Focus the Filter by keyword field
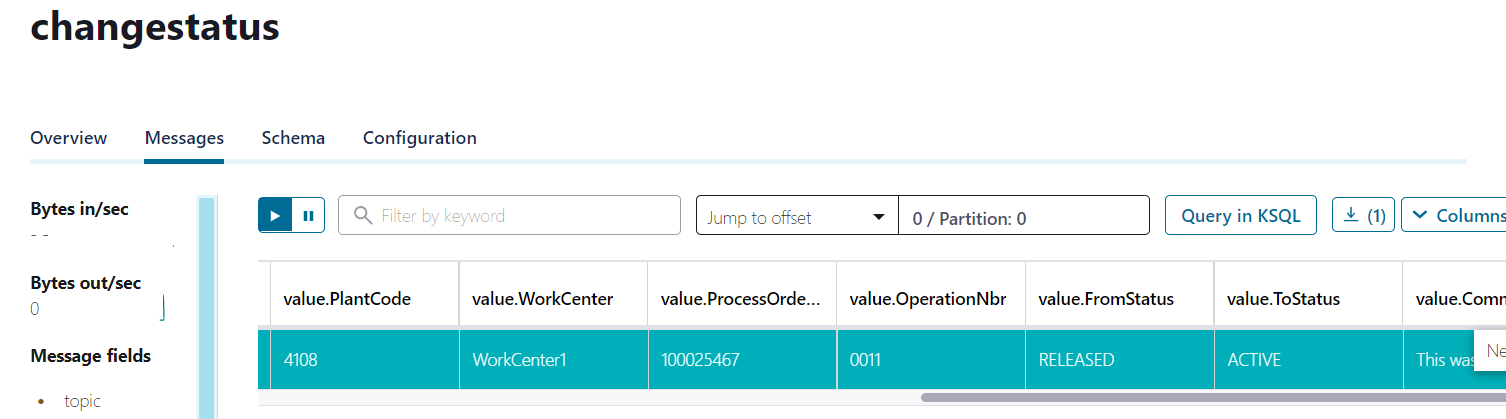Image resolution: width=1506 pixels, height=419 pixels. (509, 215)
